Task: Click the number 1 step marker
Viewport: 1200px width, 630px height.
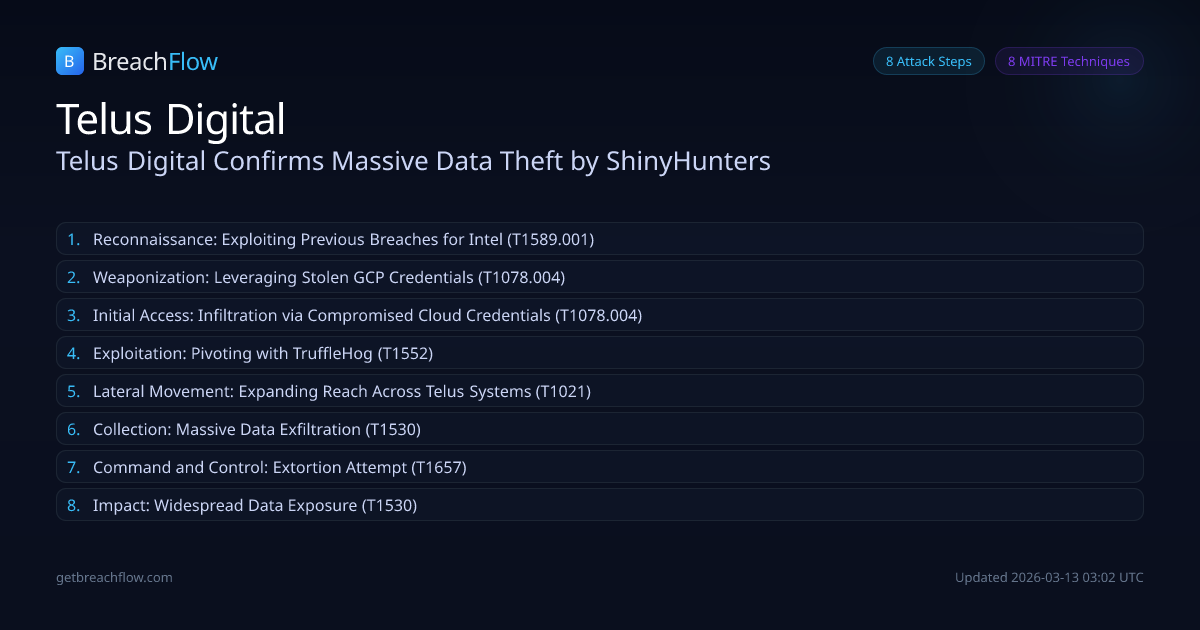Action: (x=73, y=239)
